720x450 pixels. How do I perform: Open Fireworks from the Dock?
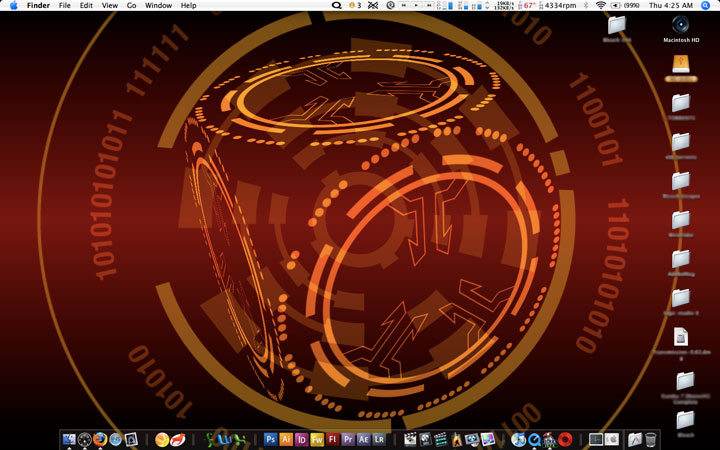point(317,439)
